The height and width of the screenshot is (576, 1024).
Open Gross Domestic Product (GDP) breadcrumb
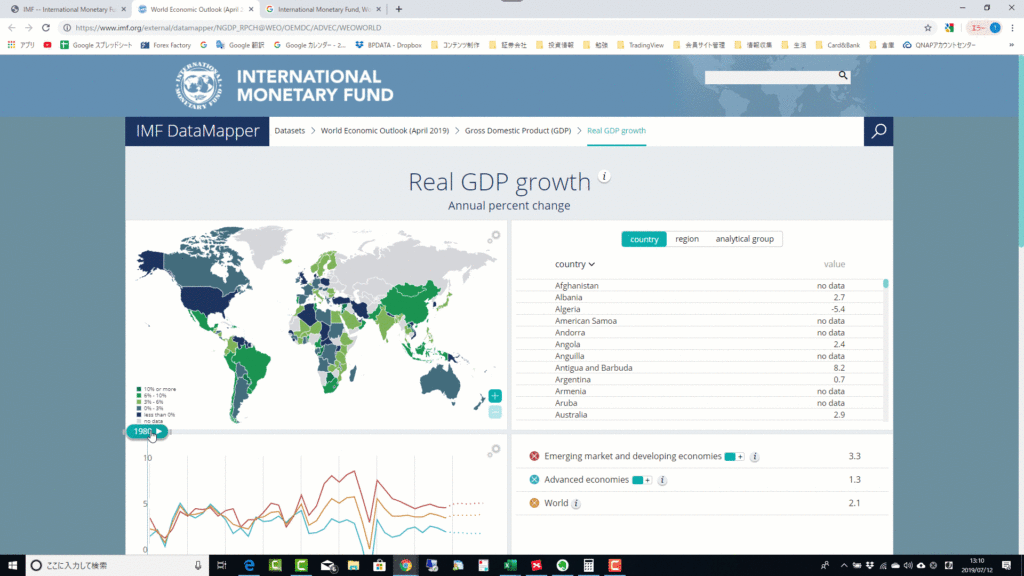click(x=518, y=131)
